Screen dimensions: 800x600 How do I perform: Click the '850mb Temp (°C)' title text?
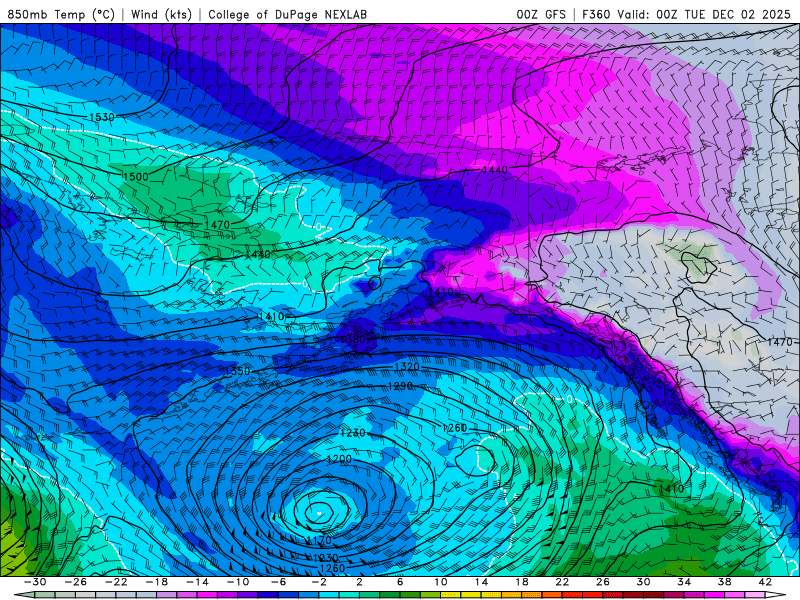coord(61,14)
